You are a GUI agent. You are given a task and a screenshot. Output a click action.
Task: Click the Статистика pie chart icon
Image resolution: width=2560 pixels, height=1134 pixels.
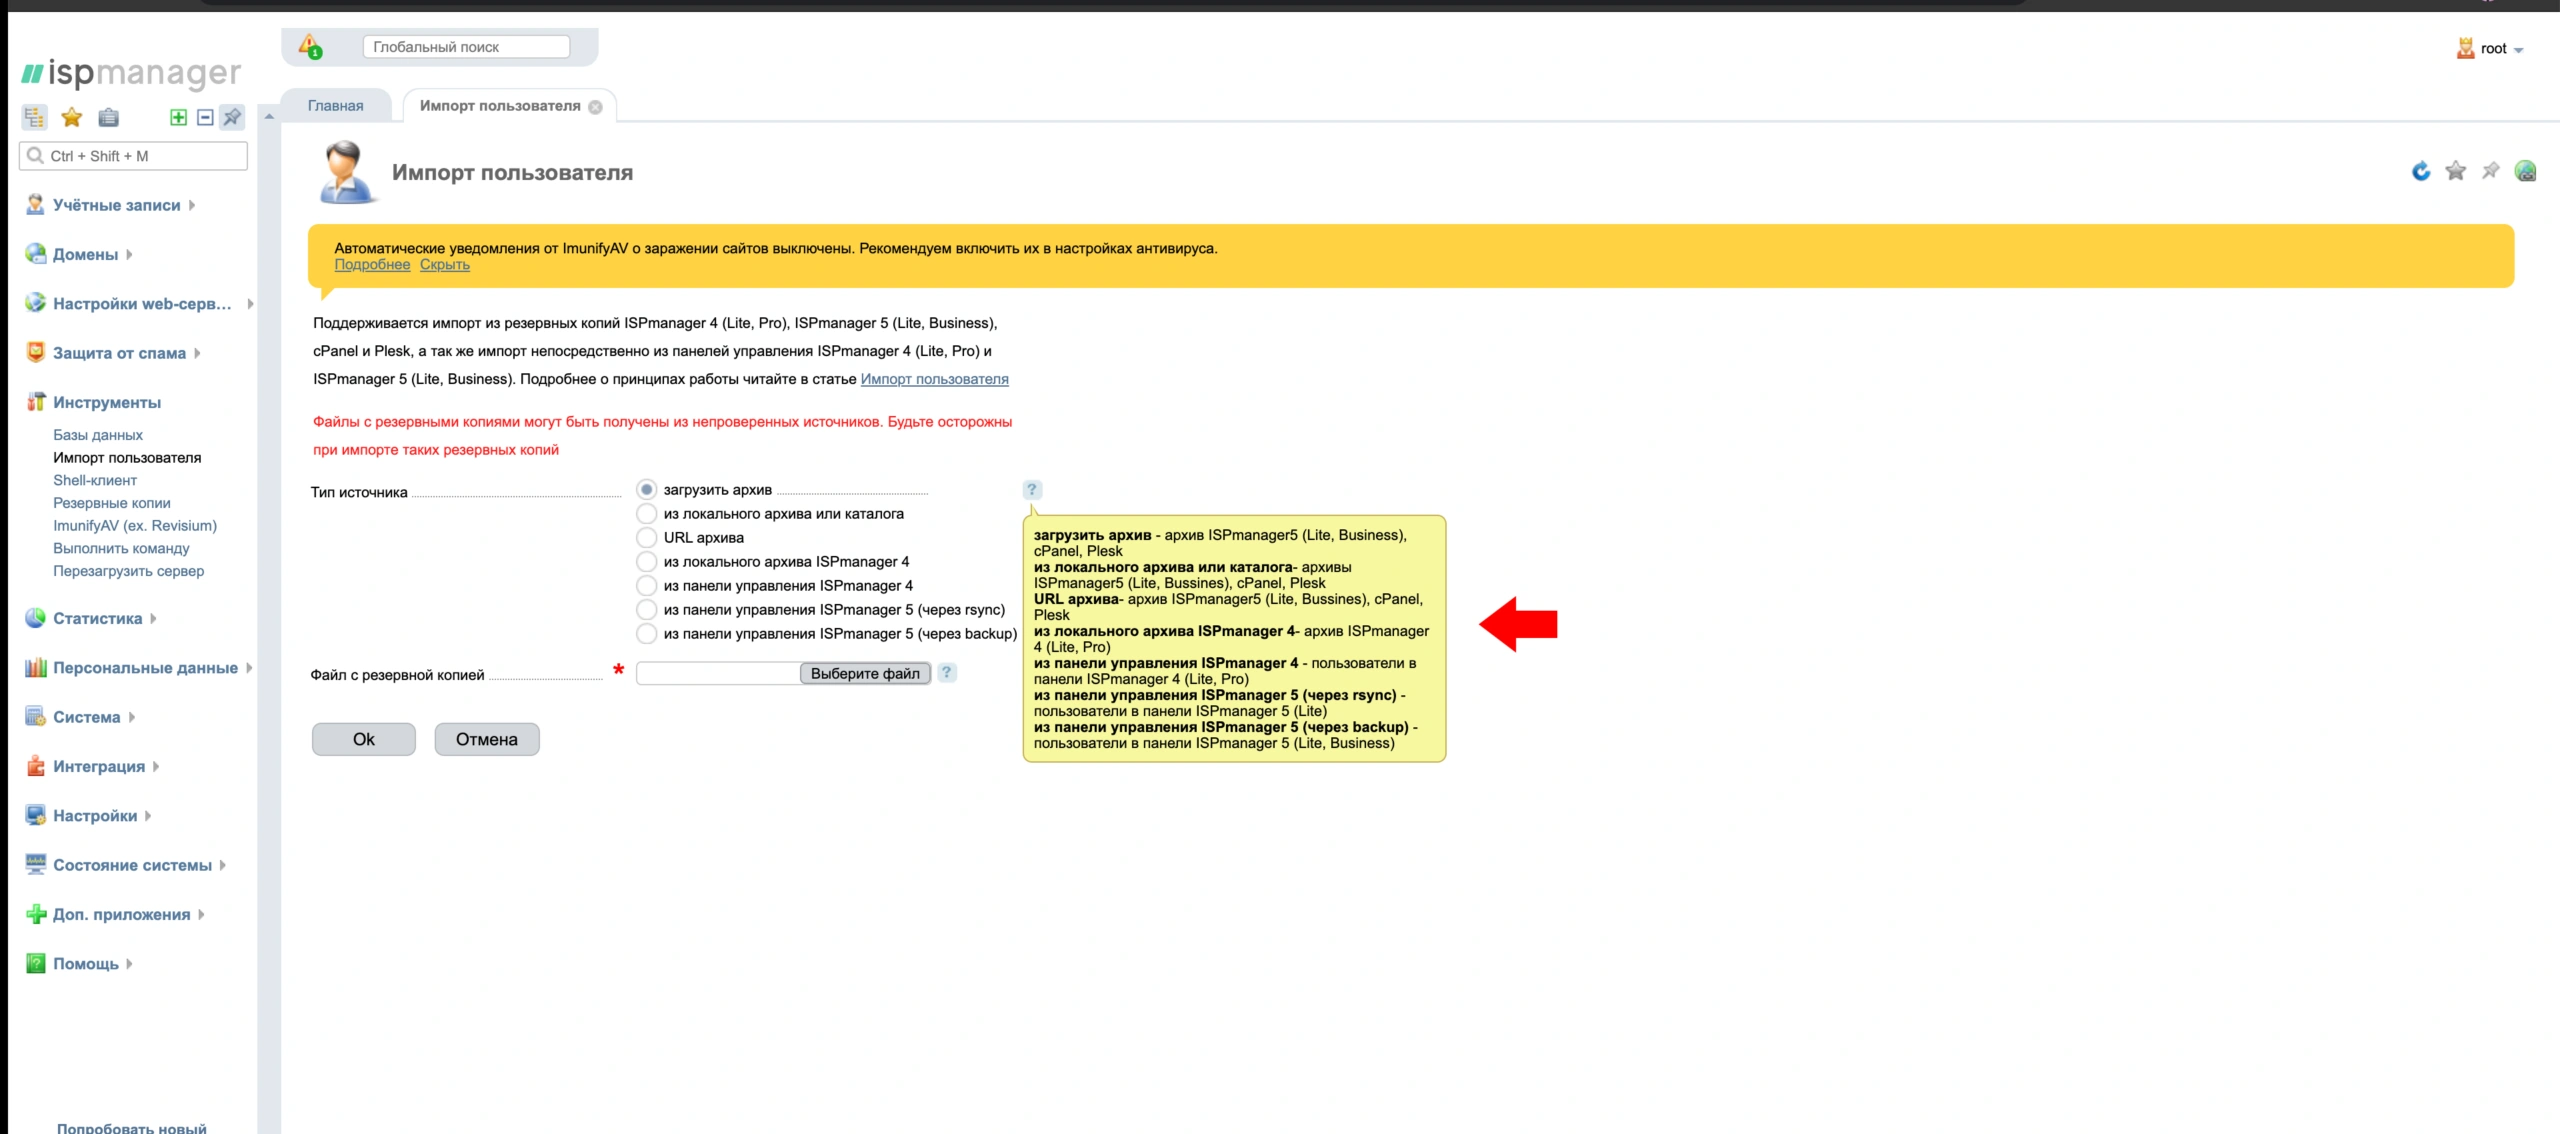tap(35, 617)
